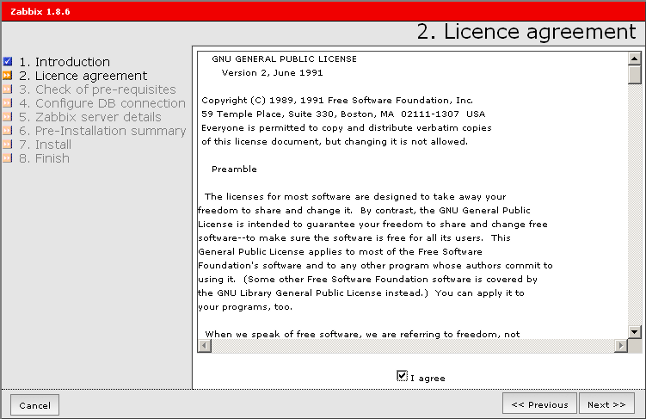Image resolution: width=646 pixels, height=419 pixels.
Task: Click the current-step arrow icon beside Licence agreement
Action: [x=8, y=76]
